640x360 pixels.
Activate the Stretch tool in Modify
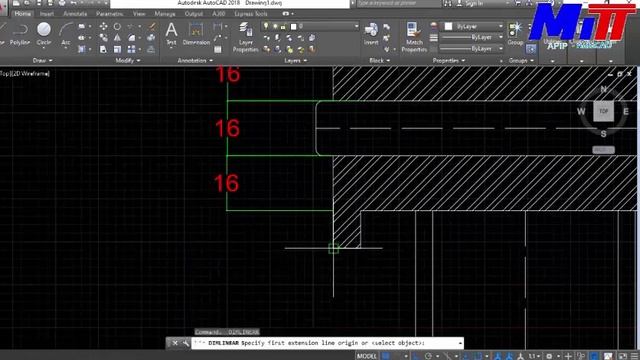pos(103,49)
